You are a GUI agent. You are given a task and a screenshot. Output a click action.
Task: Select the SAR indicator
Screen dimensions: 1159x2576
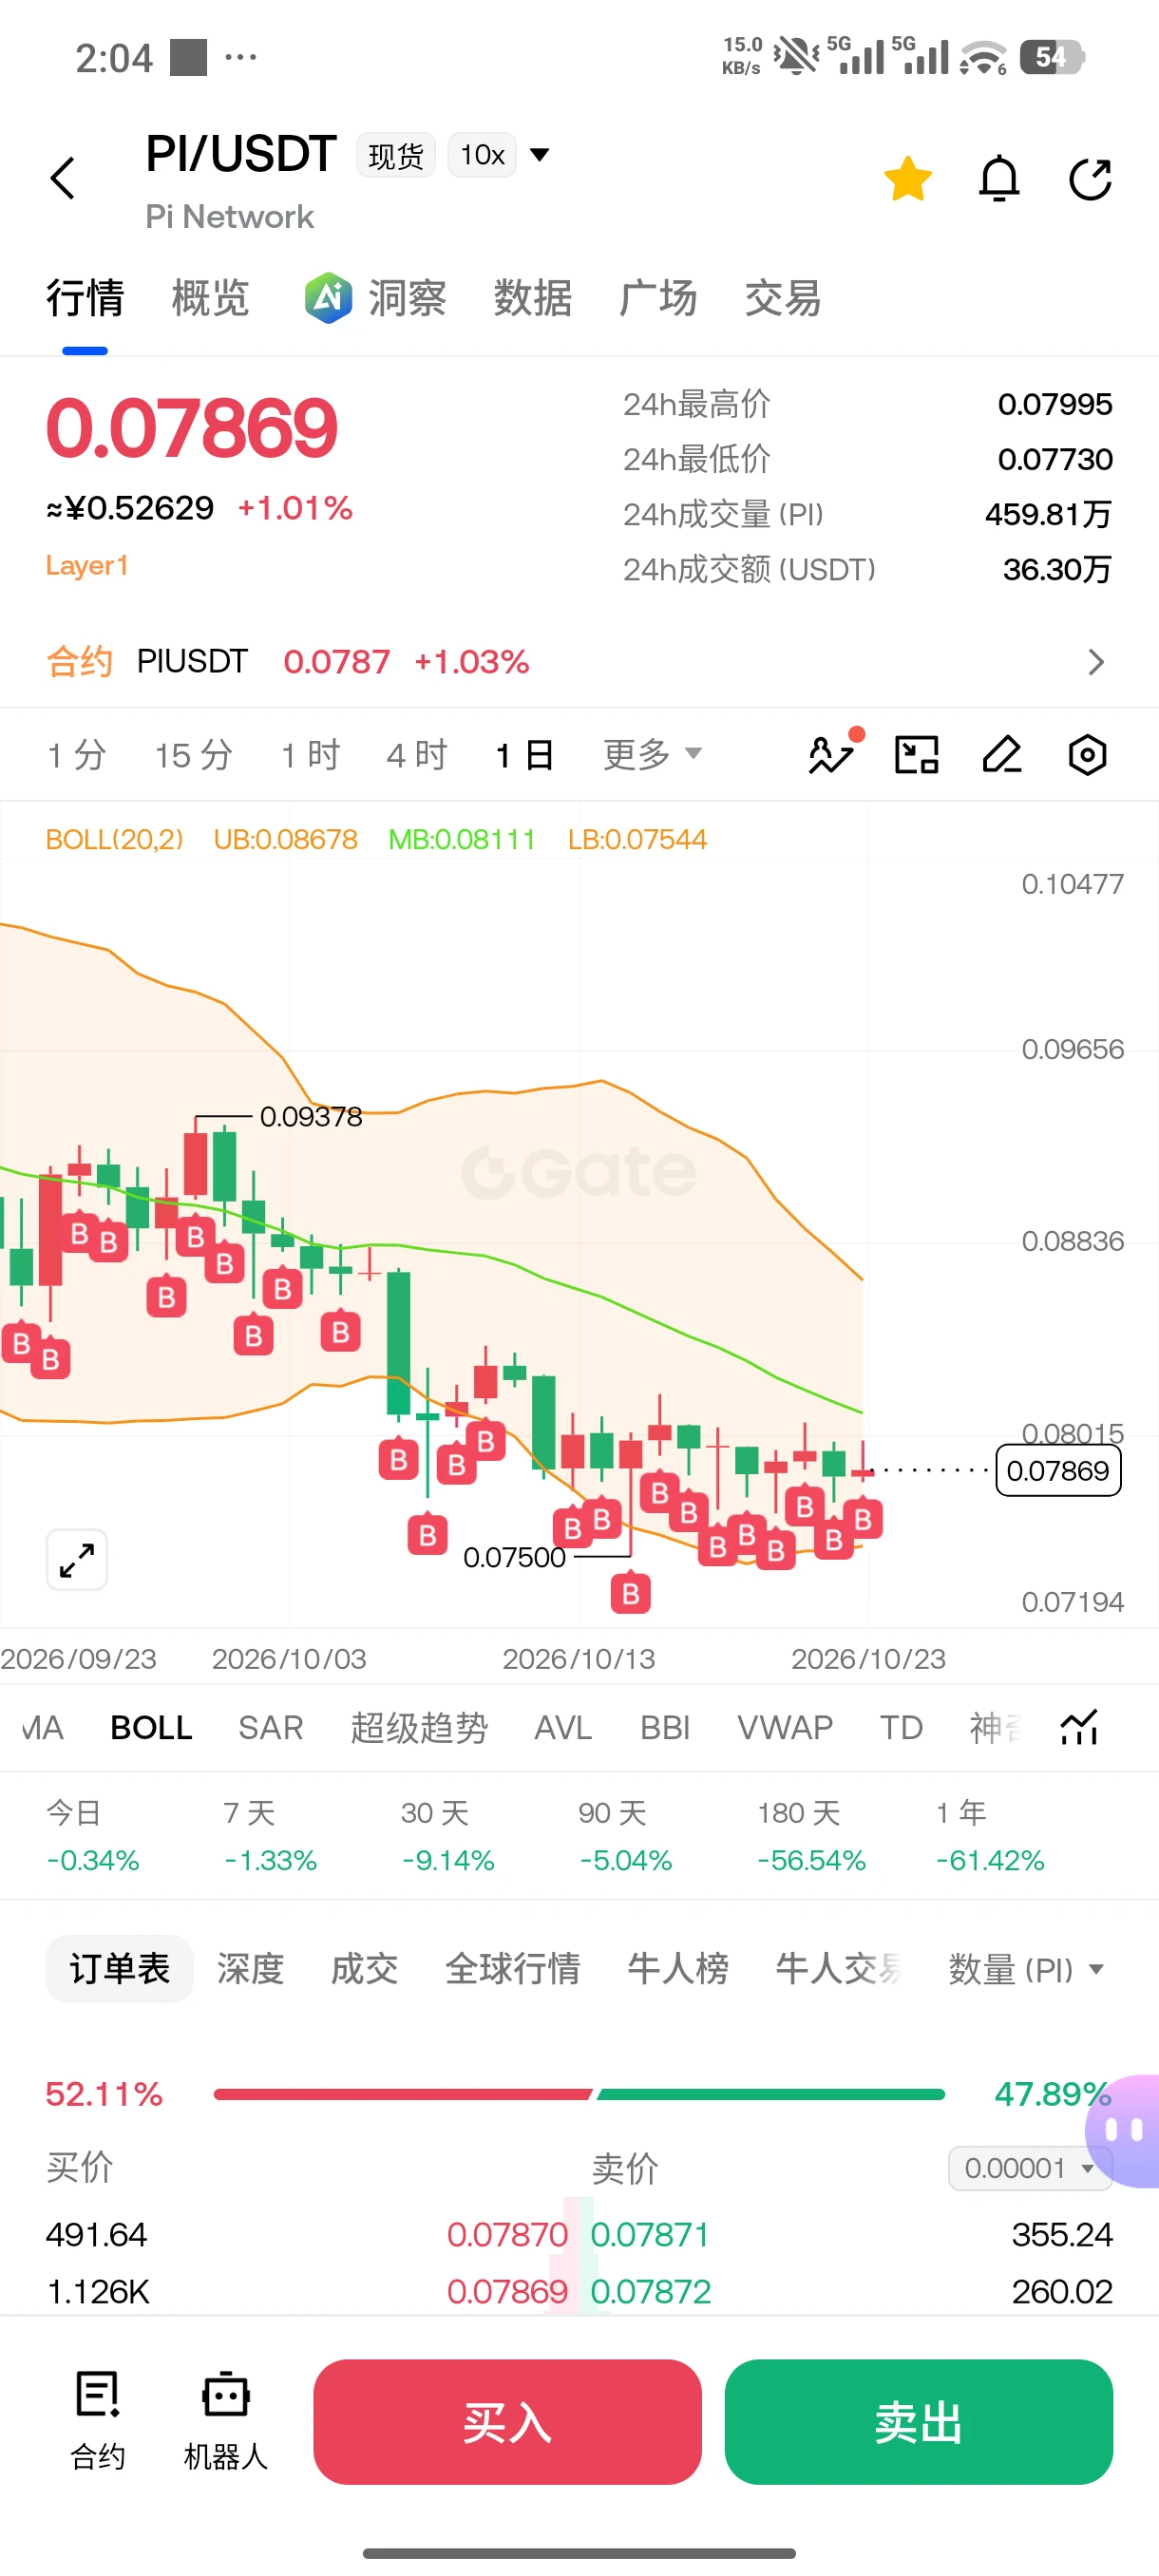(x=270, y=1727)
